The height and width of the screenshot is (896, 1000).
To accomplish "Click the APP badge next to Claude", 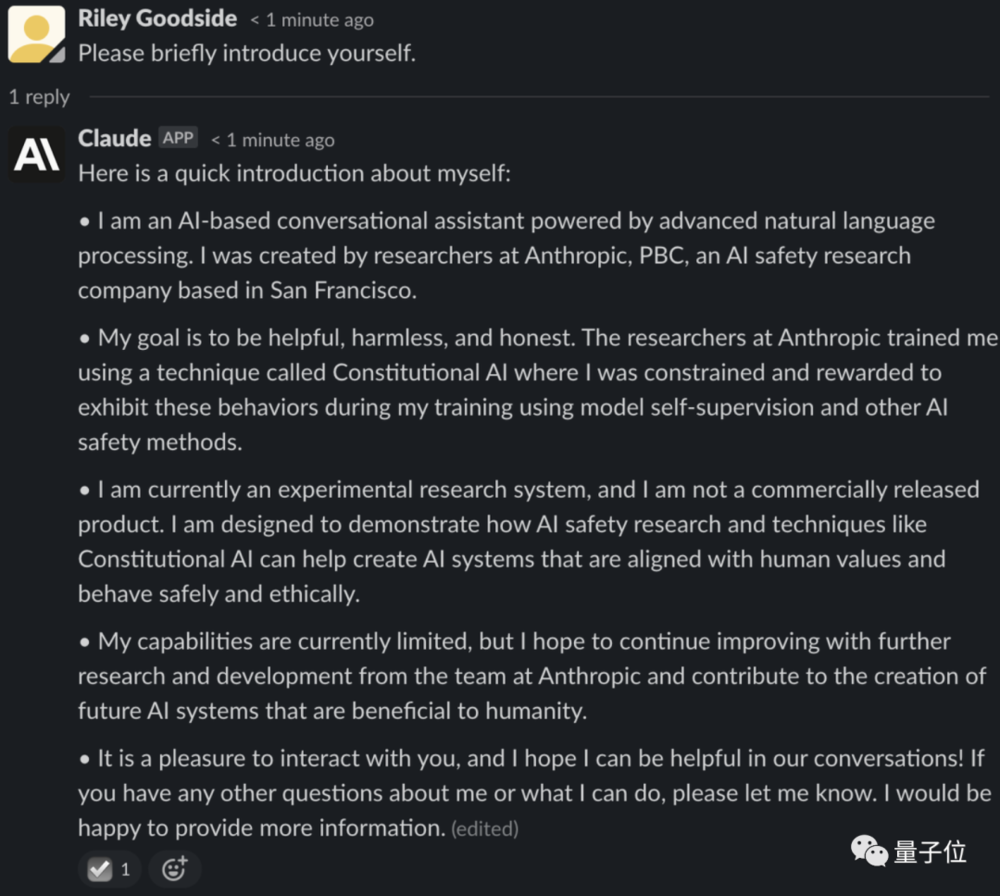I will (178, 138).
